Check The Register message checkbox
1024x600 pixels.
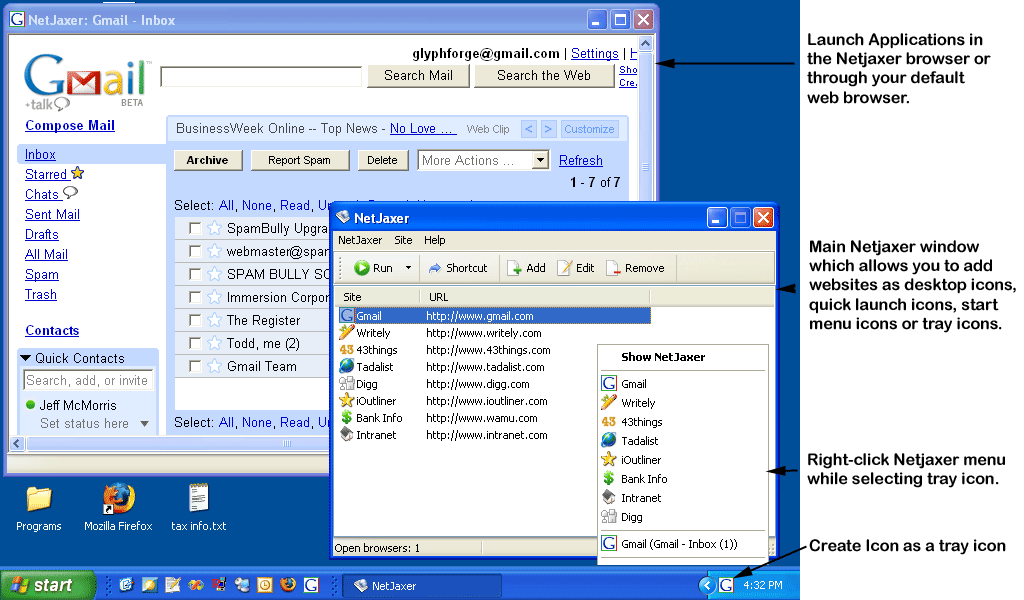coord(195,320)
